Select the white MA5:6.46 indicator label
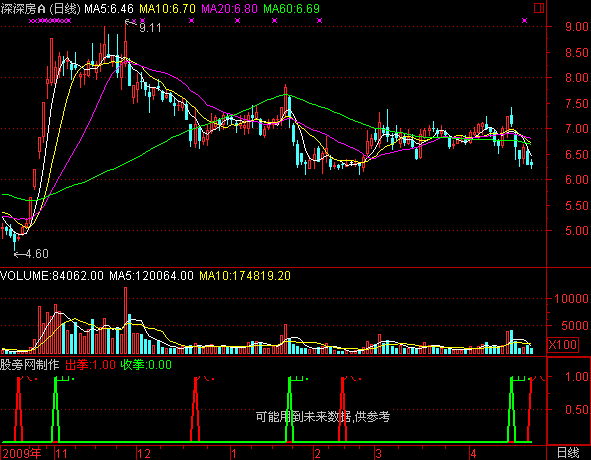 (x=109, y=9)
